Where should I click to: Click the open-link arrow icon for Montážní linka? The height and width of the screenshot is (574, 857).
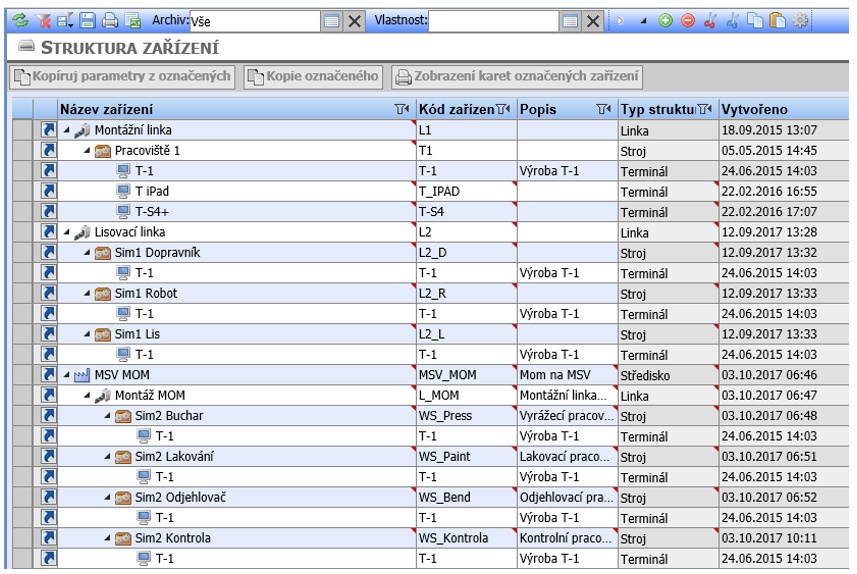tap(48, 130)
